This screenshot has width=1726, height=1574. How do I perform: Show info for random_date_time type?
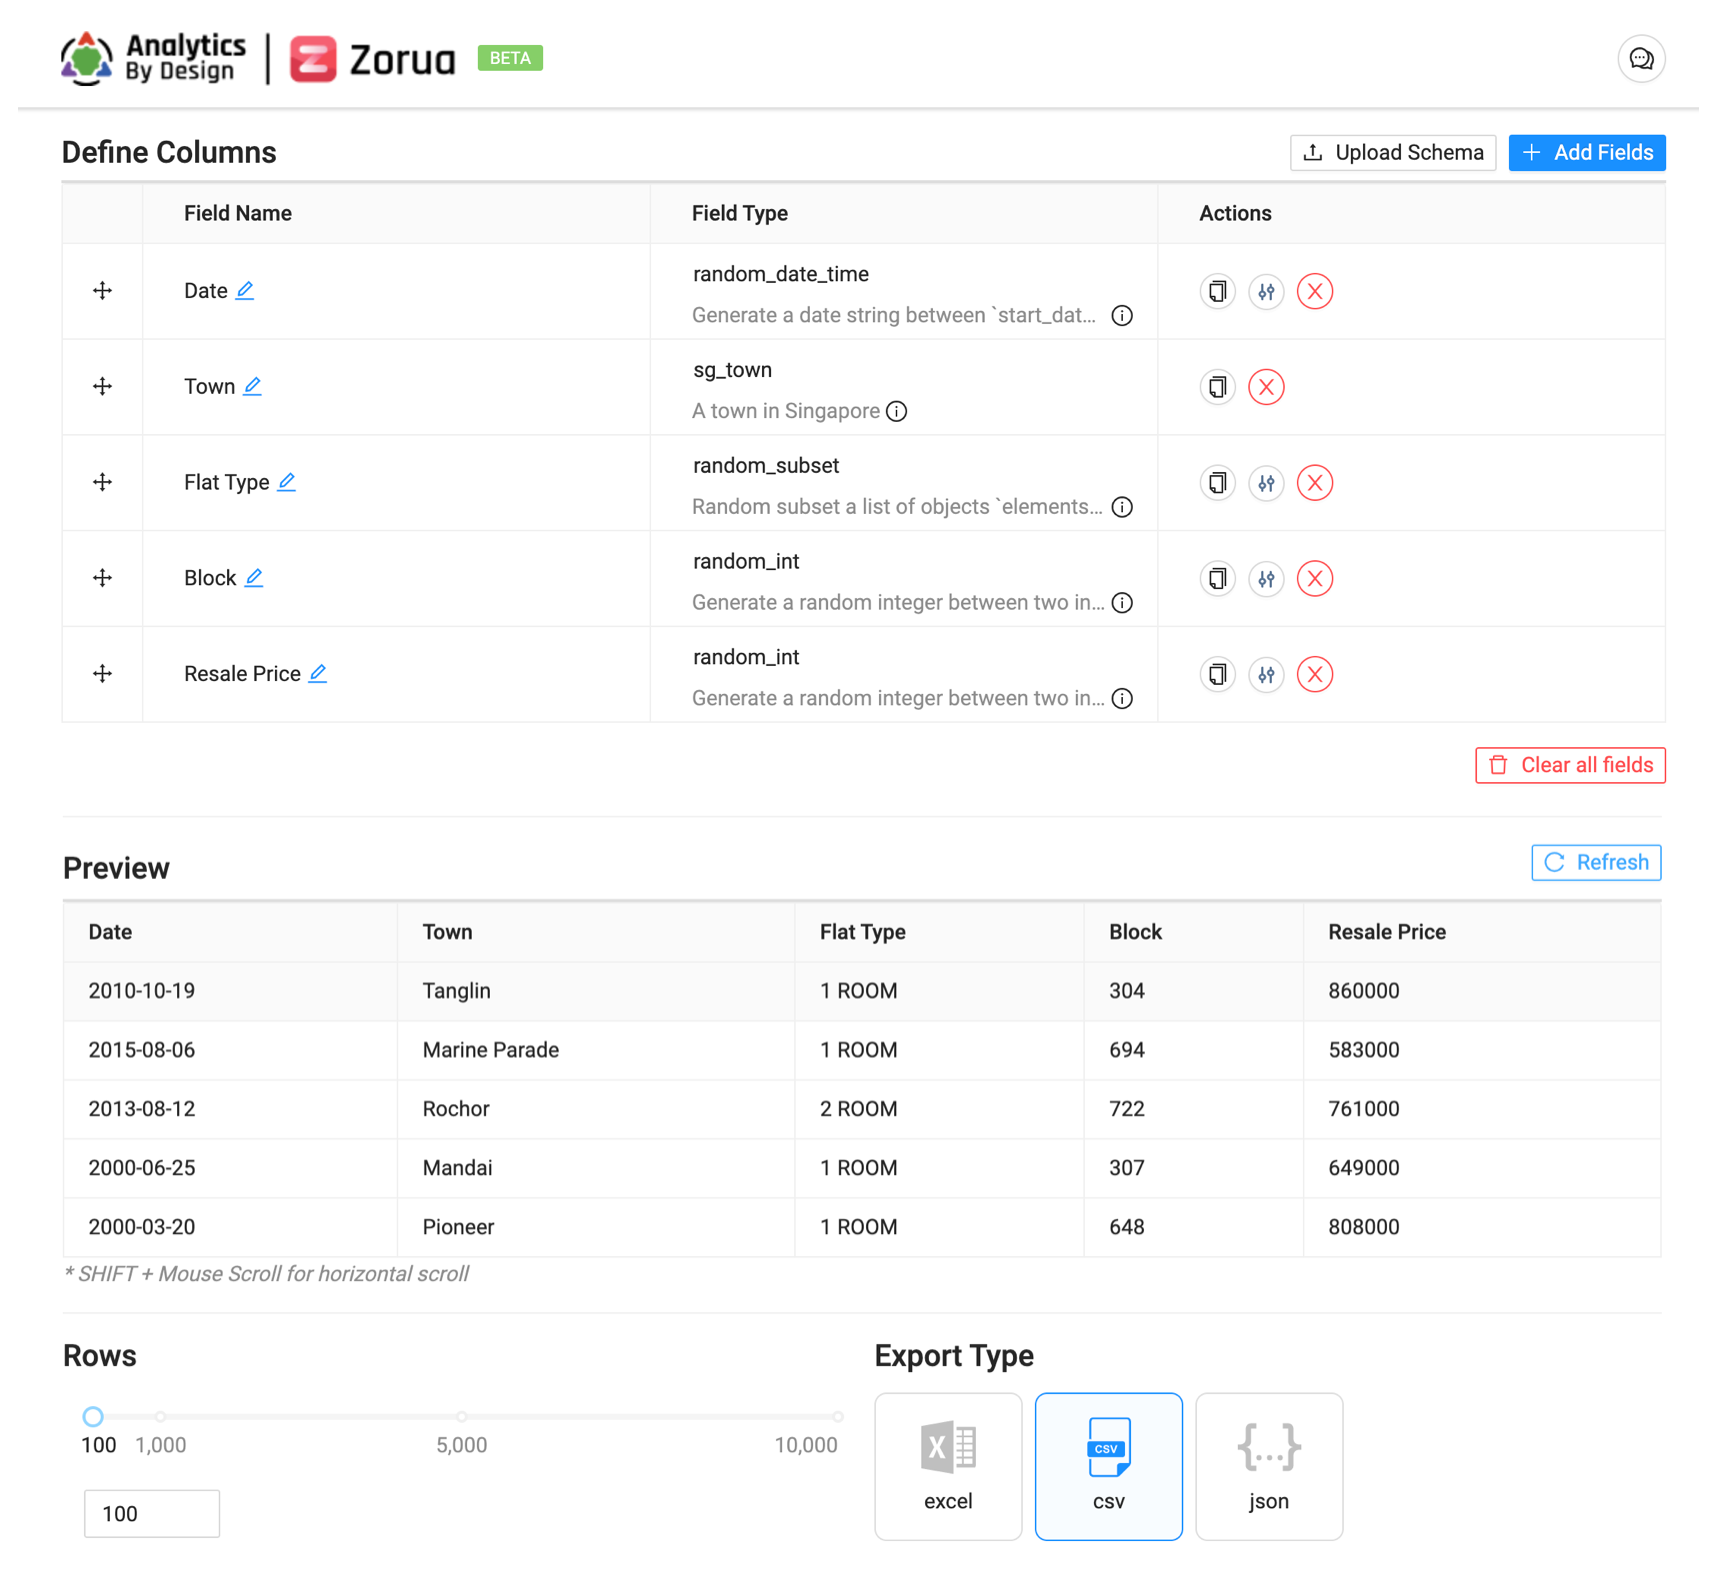1122,316
